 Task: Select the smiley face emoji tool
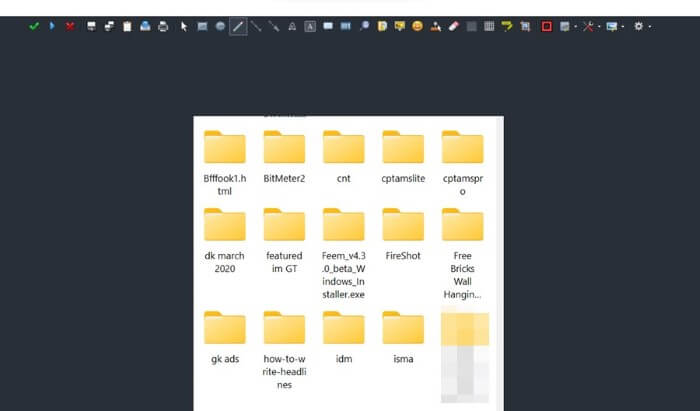point(417,26)
